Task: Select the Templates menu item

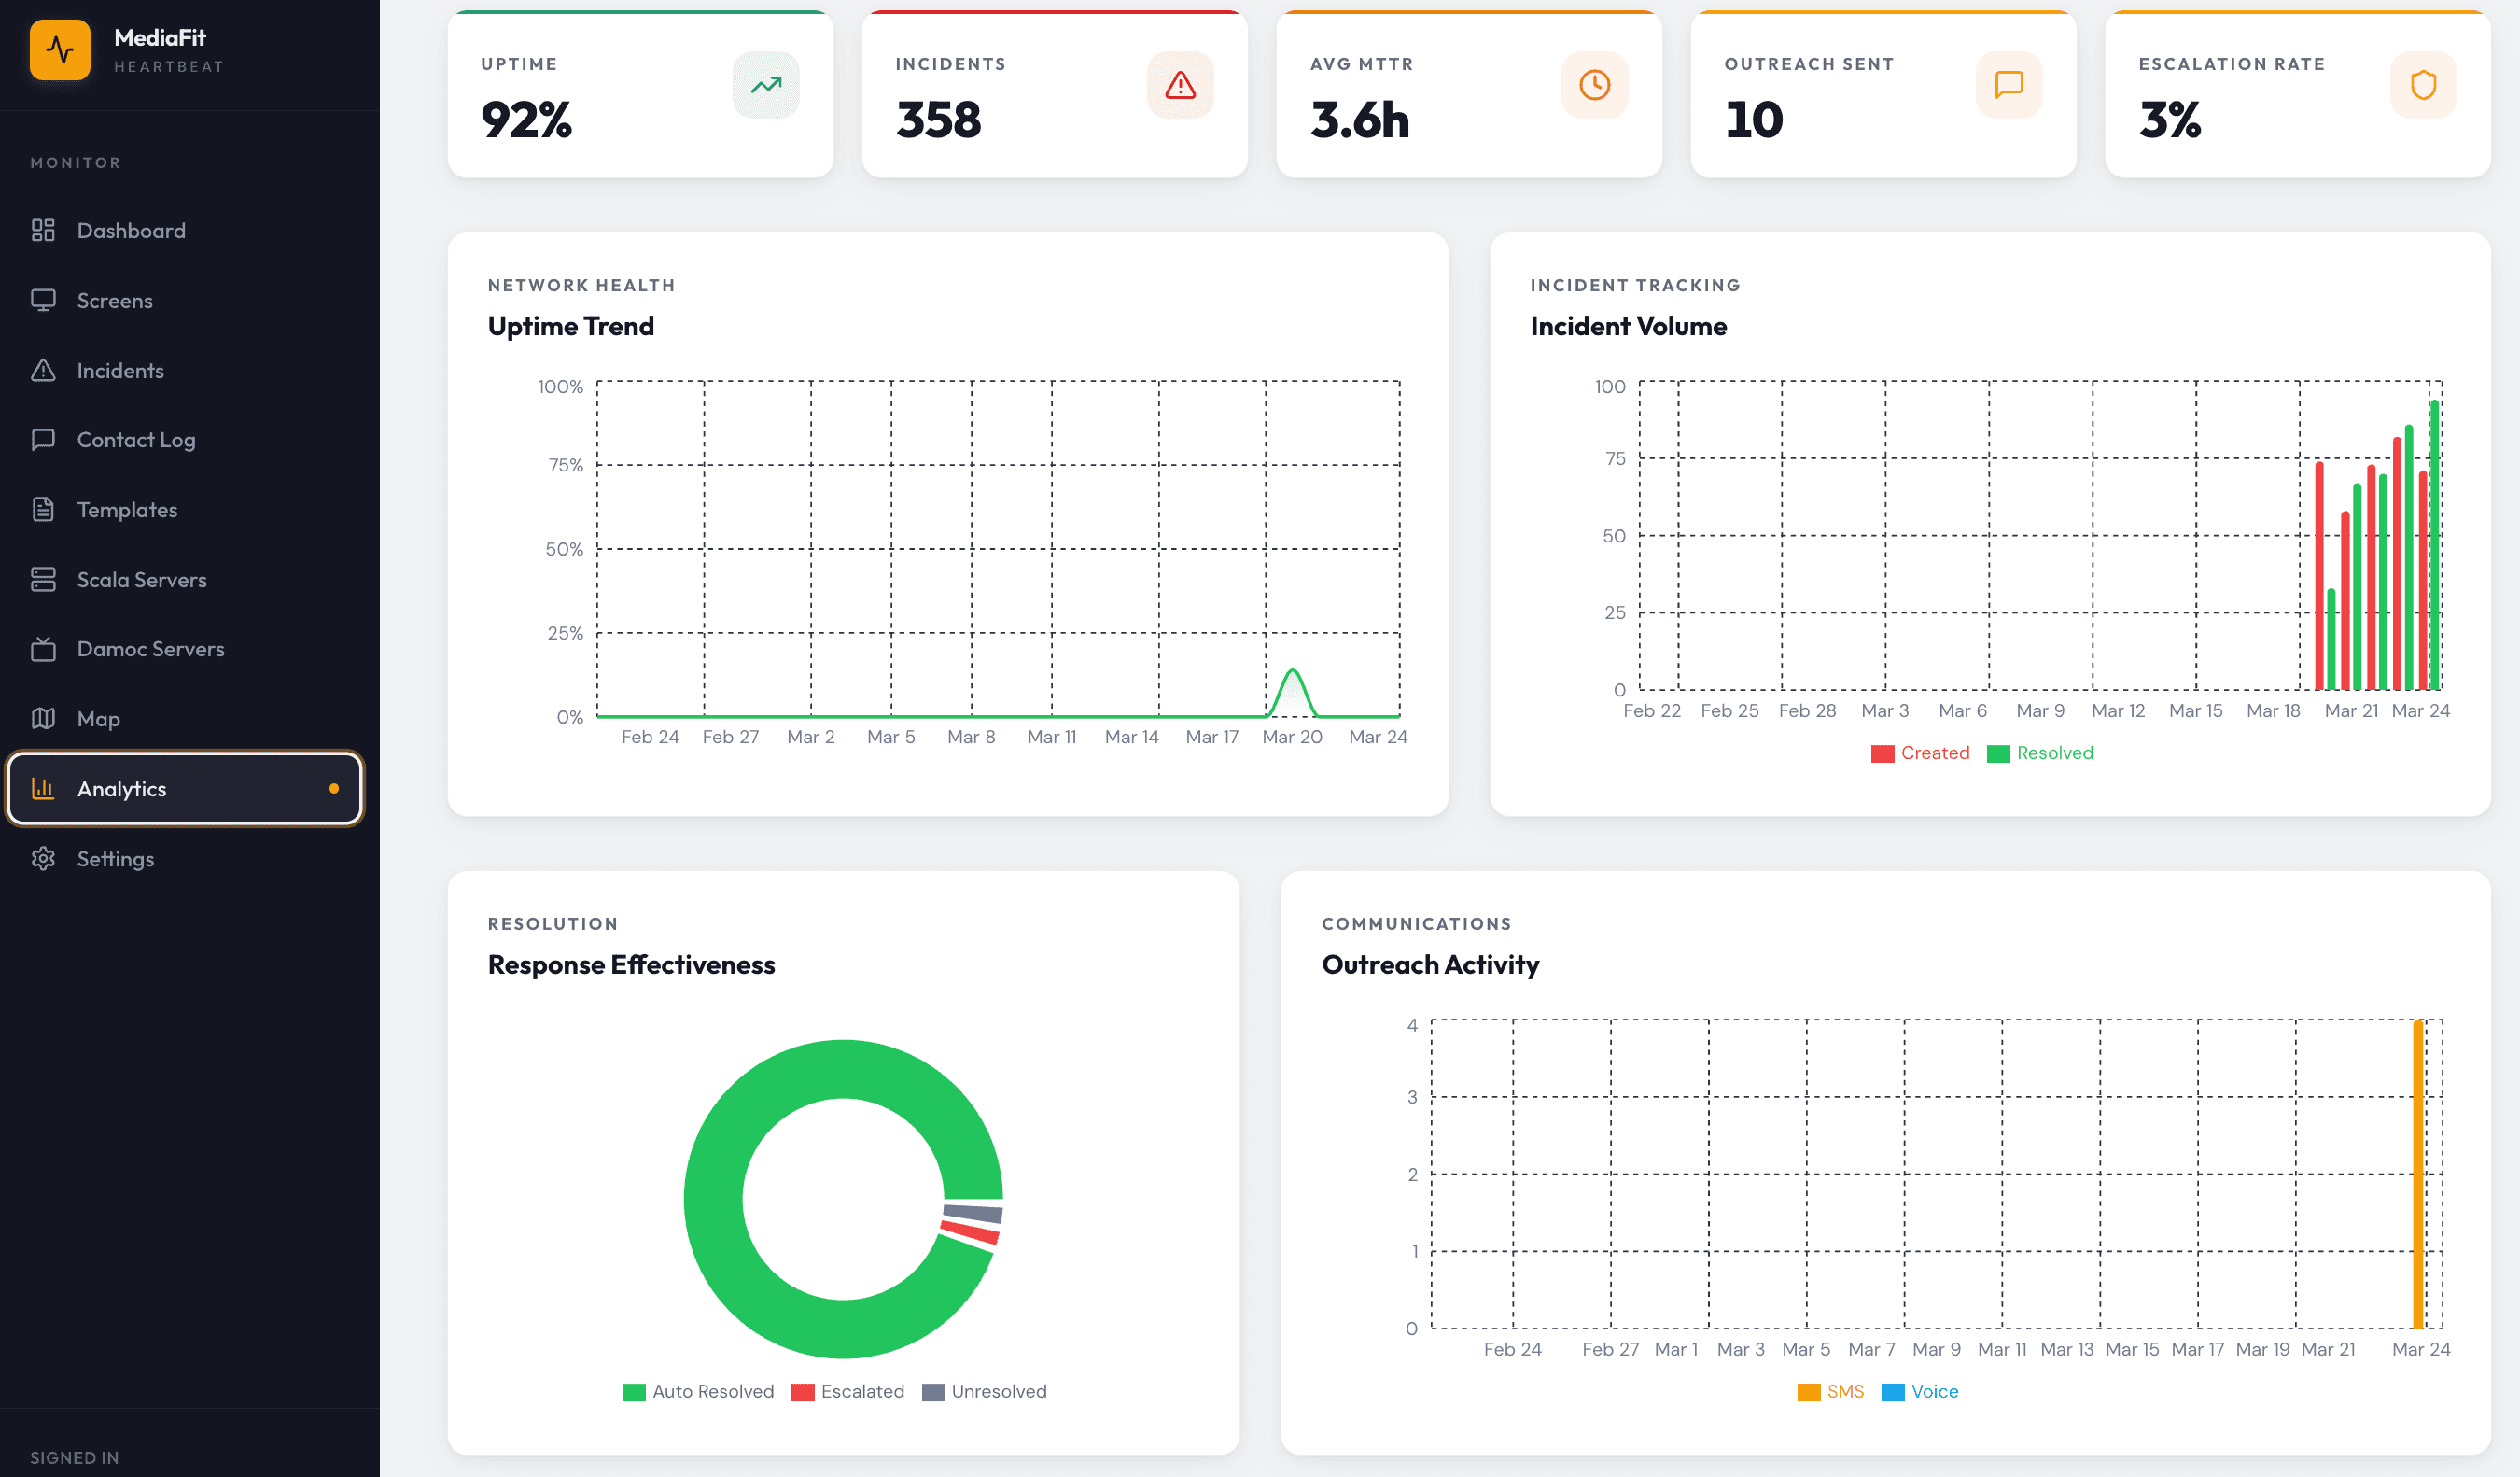Action: click(x=130, y=509)
